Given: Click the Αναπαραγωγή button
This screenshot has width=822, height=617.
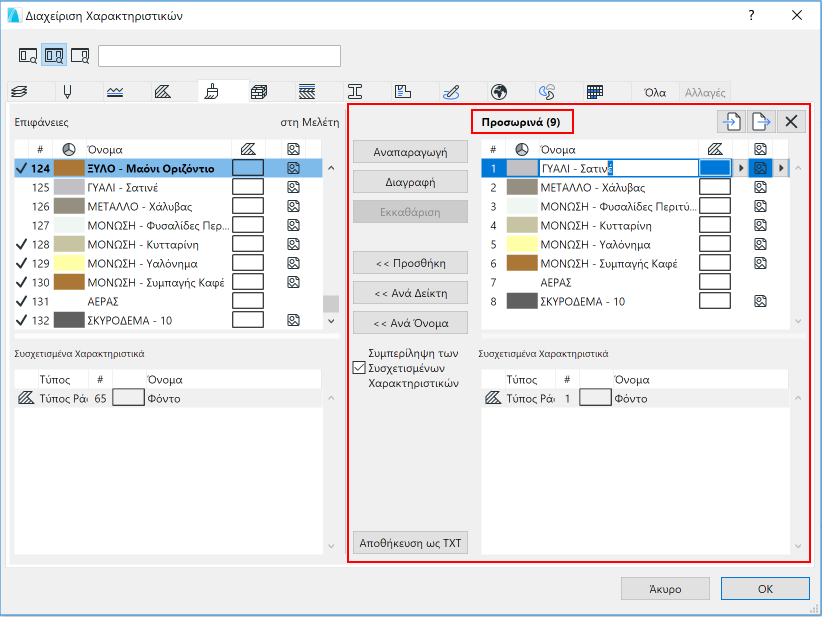Looking at the screenshot, I should [x=410, y=152].
